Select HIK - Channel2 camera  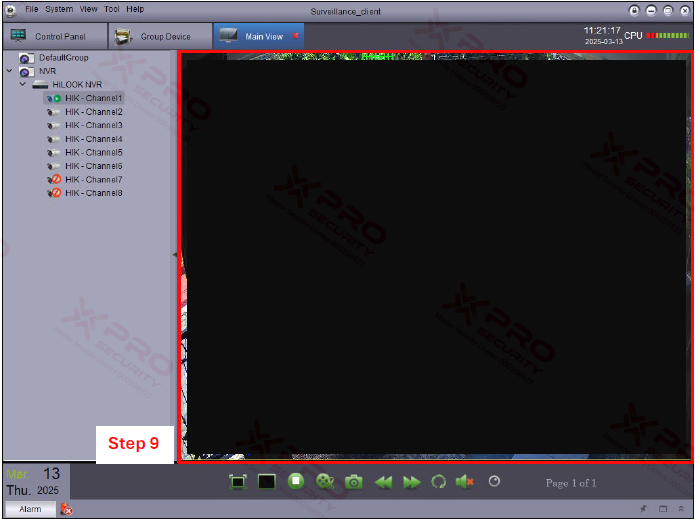pos(94,112)
